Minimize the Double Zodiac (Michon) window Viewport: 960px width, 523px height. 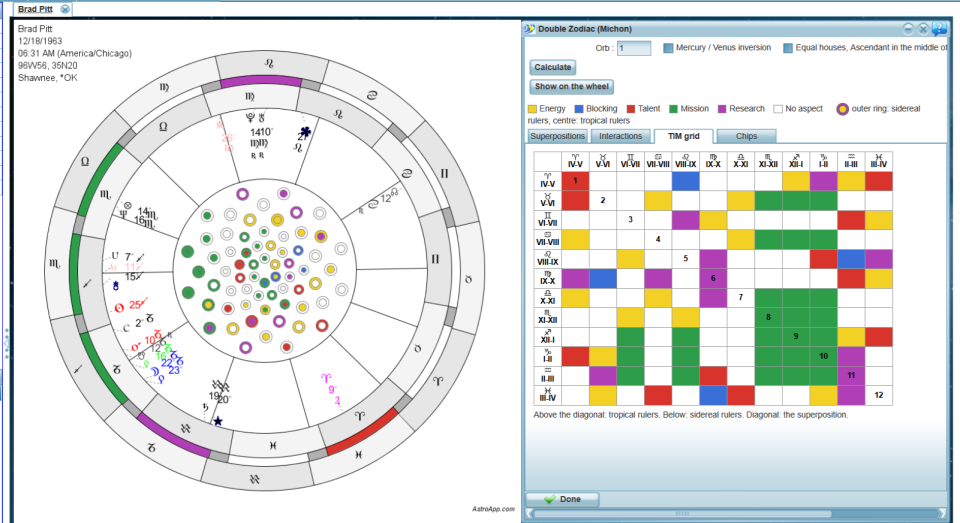pyautogui.click(x=908, y=29)
